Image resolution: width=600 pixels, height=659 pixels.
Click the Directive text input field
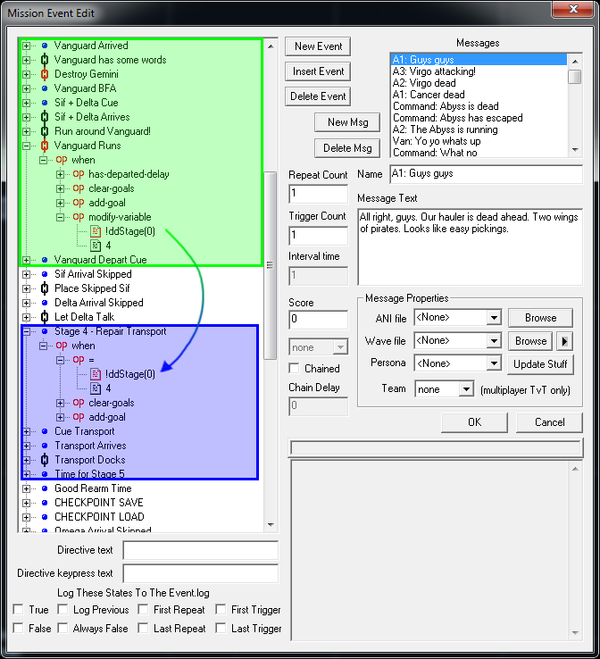click(x=200, y=550)
